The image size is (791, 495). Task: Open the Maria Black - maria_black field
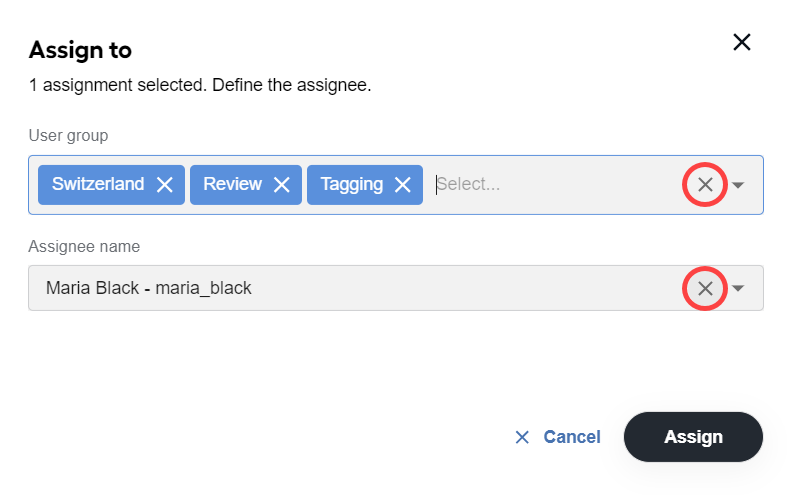click(x=396, y=288)
